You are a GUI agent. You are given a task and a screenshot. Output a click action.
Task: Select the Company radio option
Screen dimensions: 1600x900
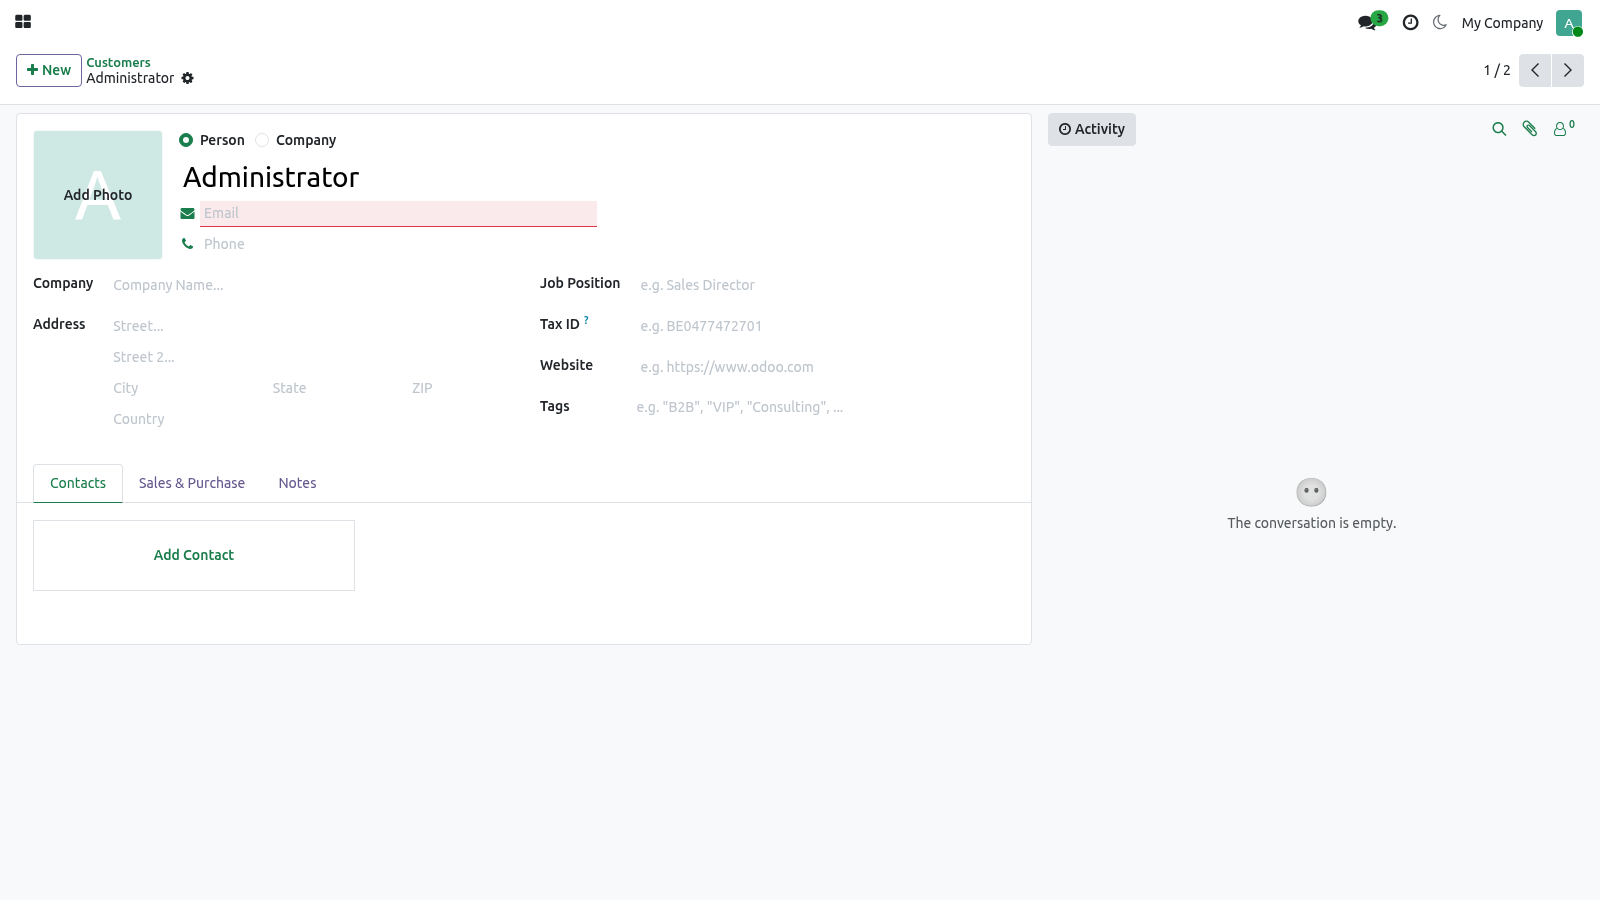(262, 140)
